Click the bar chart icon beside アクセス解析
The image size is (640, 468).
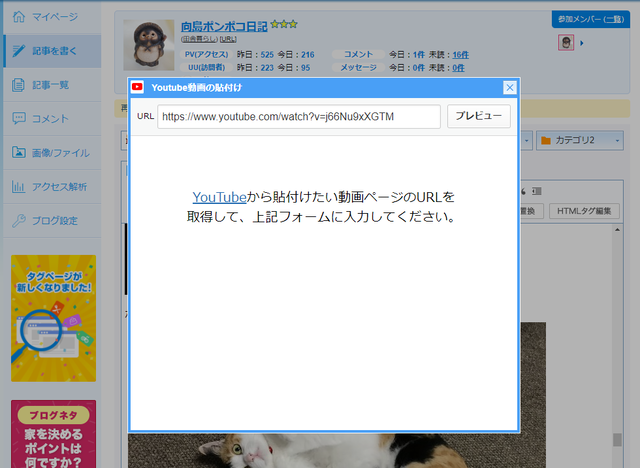pyautogui.click(x=18, y=186)
